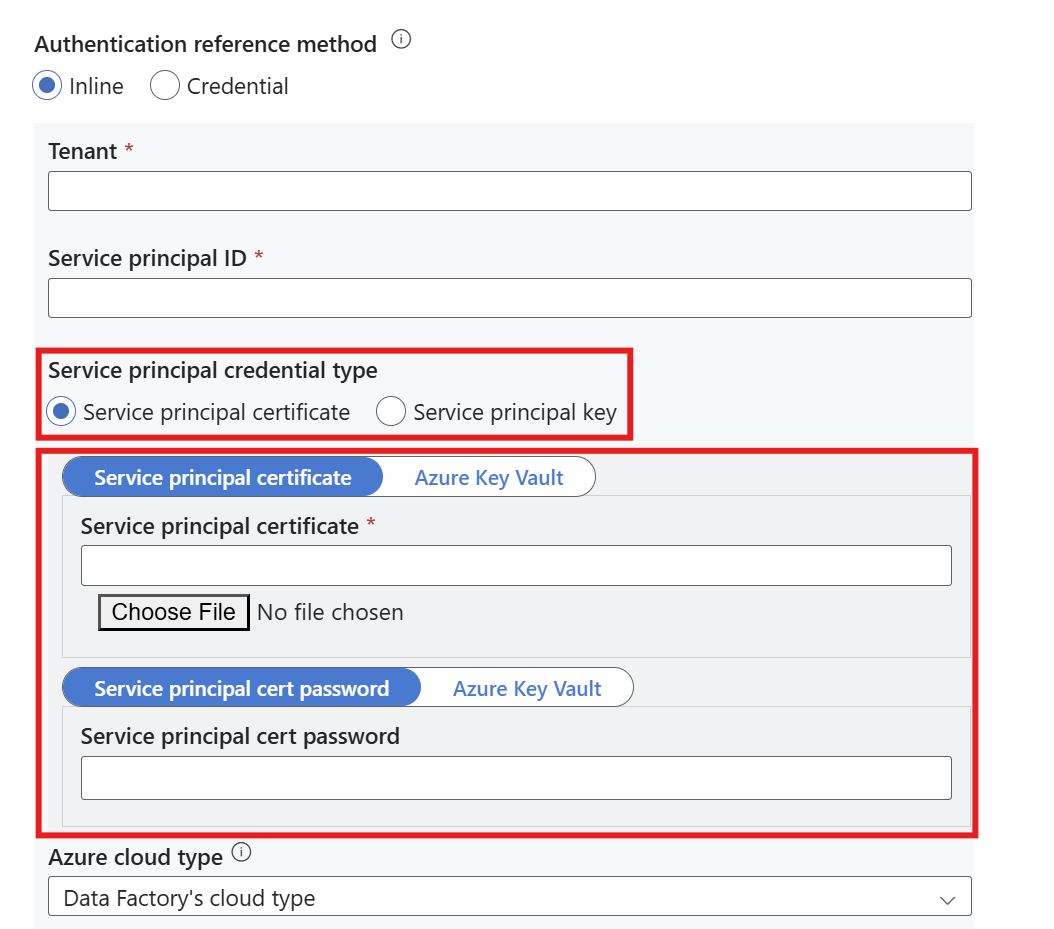Open the Azure cloud type dropdown
Viewport: 1054px width, 929px height.
pos(509,897)
